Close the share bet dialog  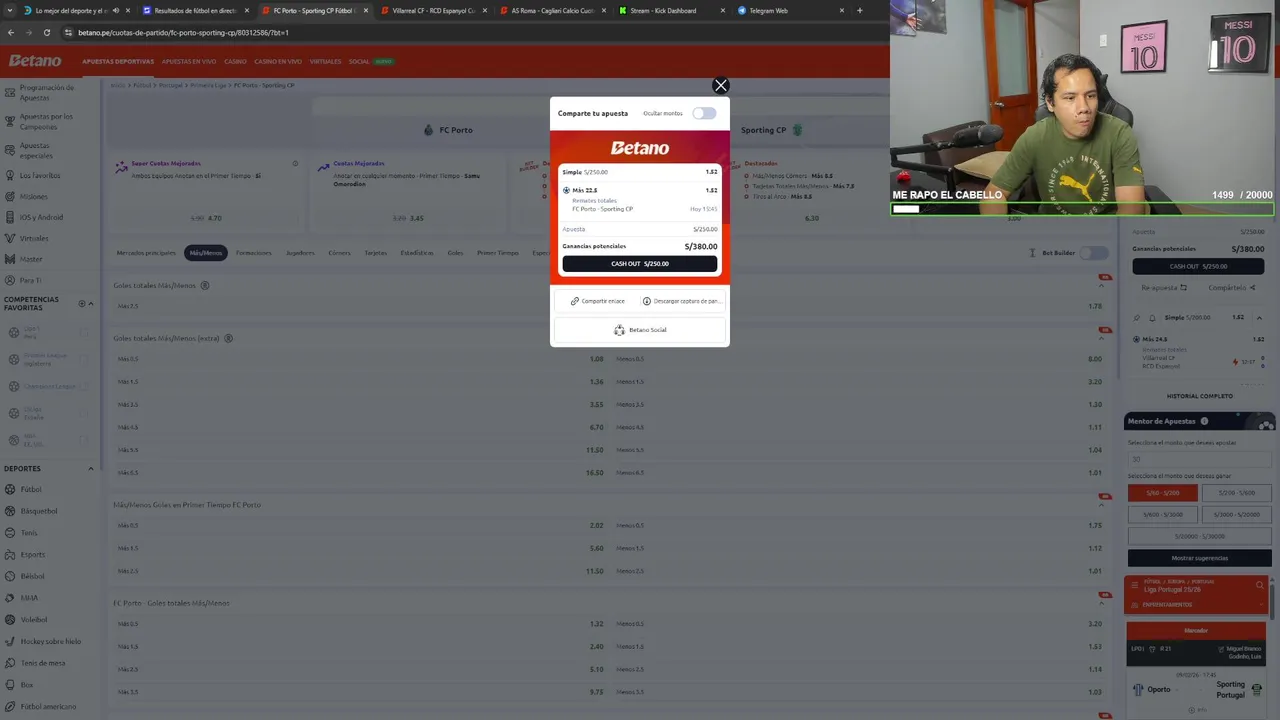(720, 86)
